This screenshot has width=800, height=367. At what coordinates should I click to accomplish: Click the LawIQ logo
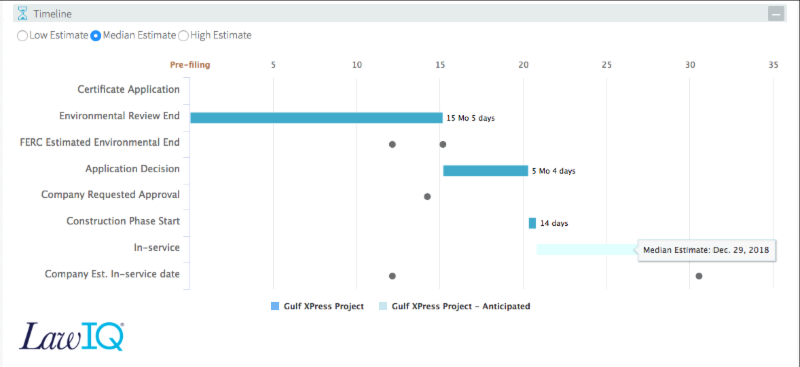coord(71,336)
